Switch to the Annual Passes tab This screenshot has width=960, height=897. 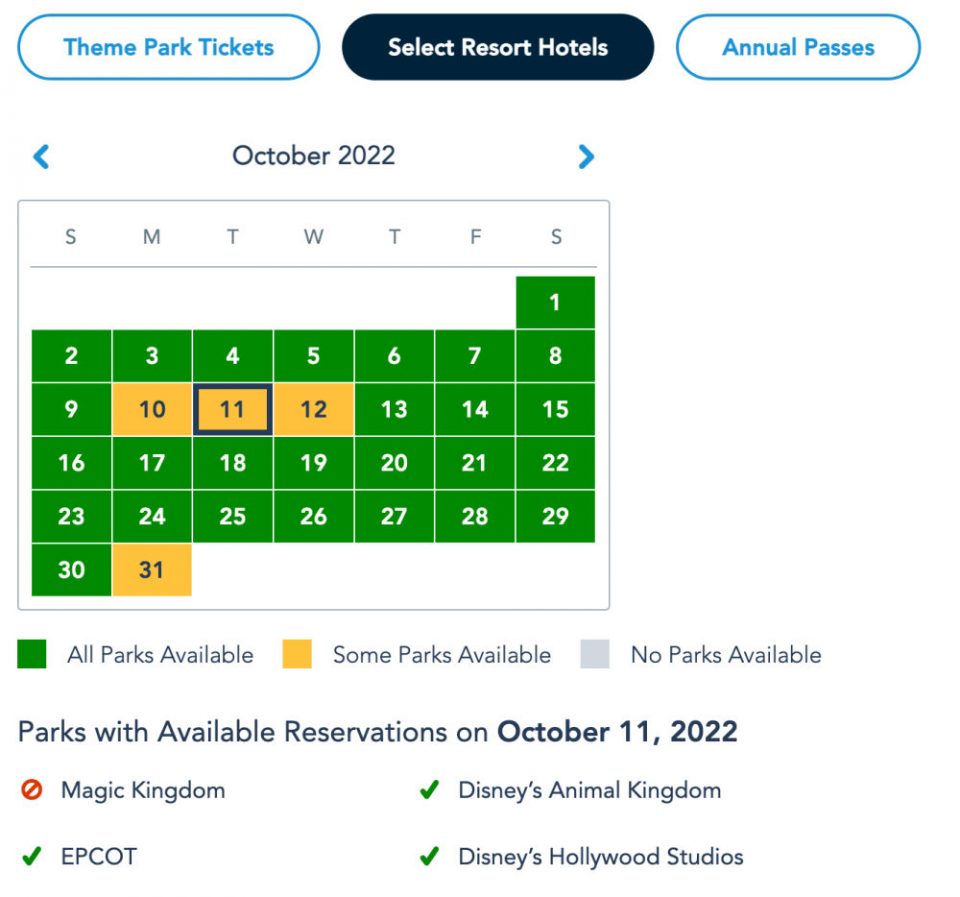tap(797, 46)
